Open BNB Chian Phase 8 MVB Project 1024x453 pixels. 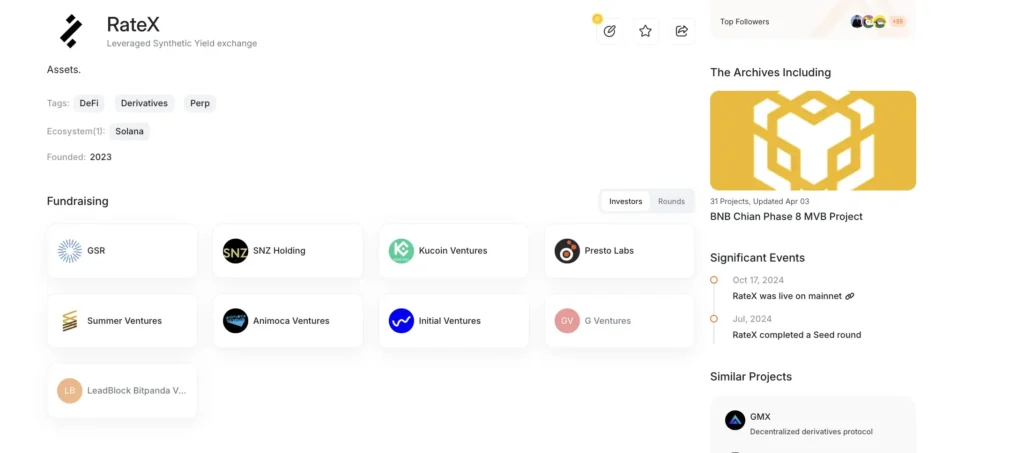click(x=786, y=216)
